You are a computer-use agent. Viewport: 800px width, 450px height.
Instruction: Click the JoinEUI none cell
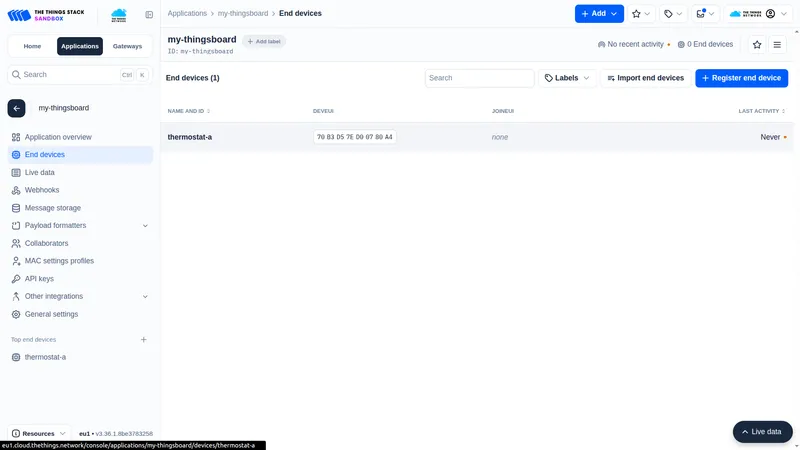pyautogui.click(x=499, y=137)
